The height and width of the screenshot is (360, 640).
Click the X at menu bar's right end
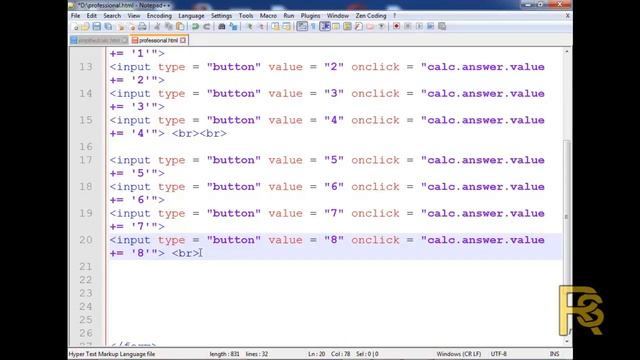coord(567,16)
